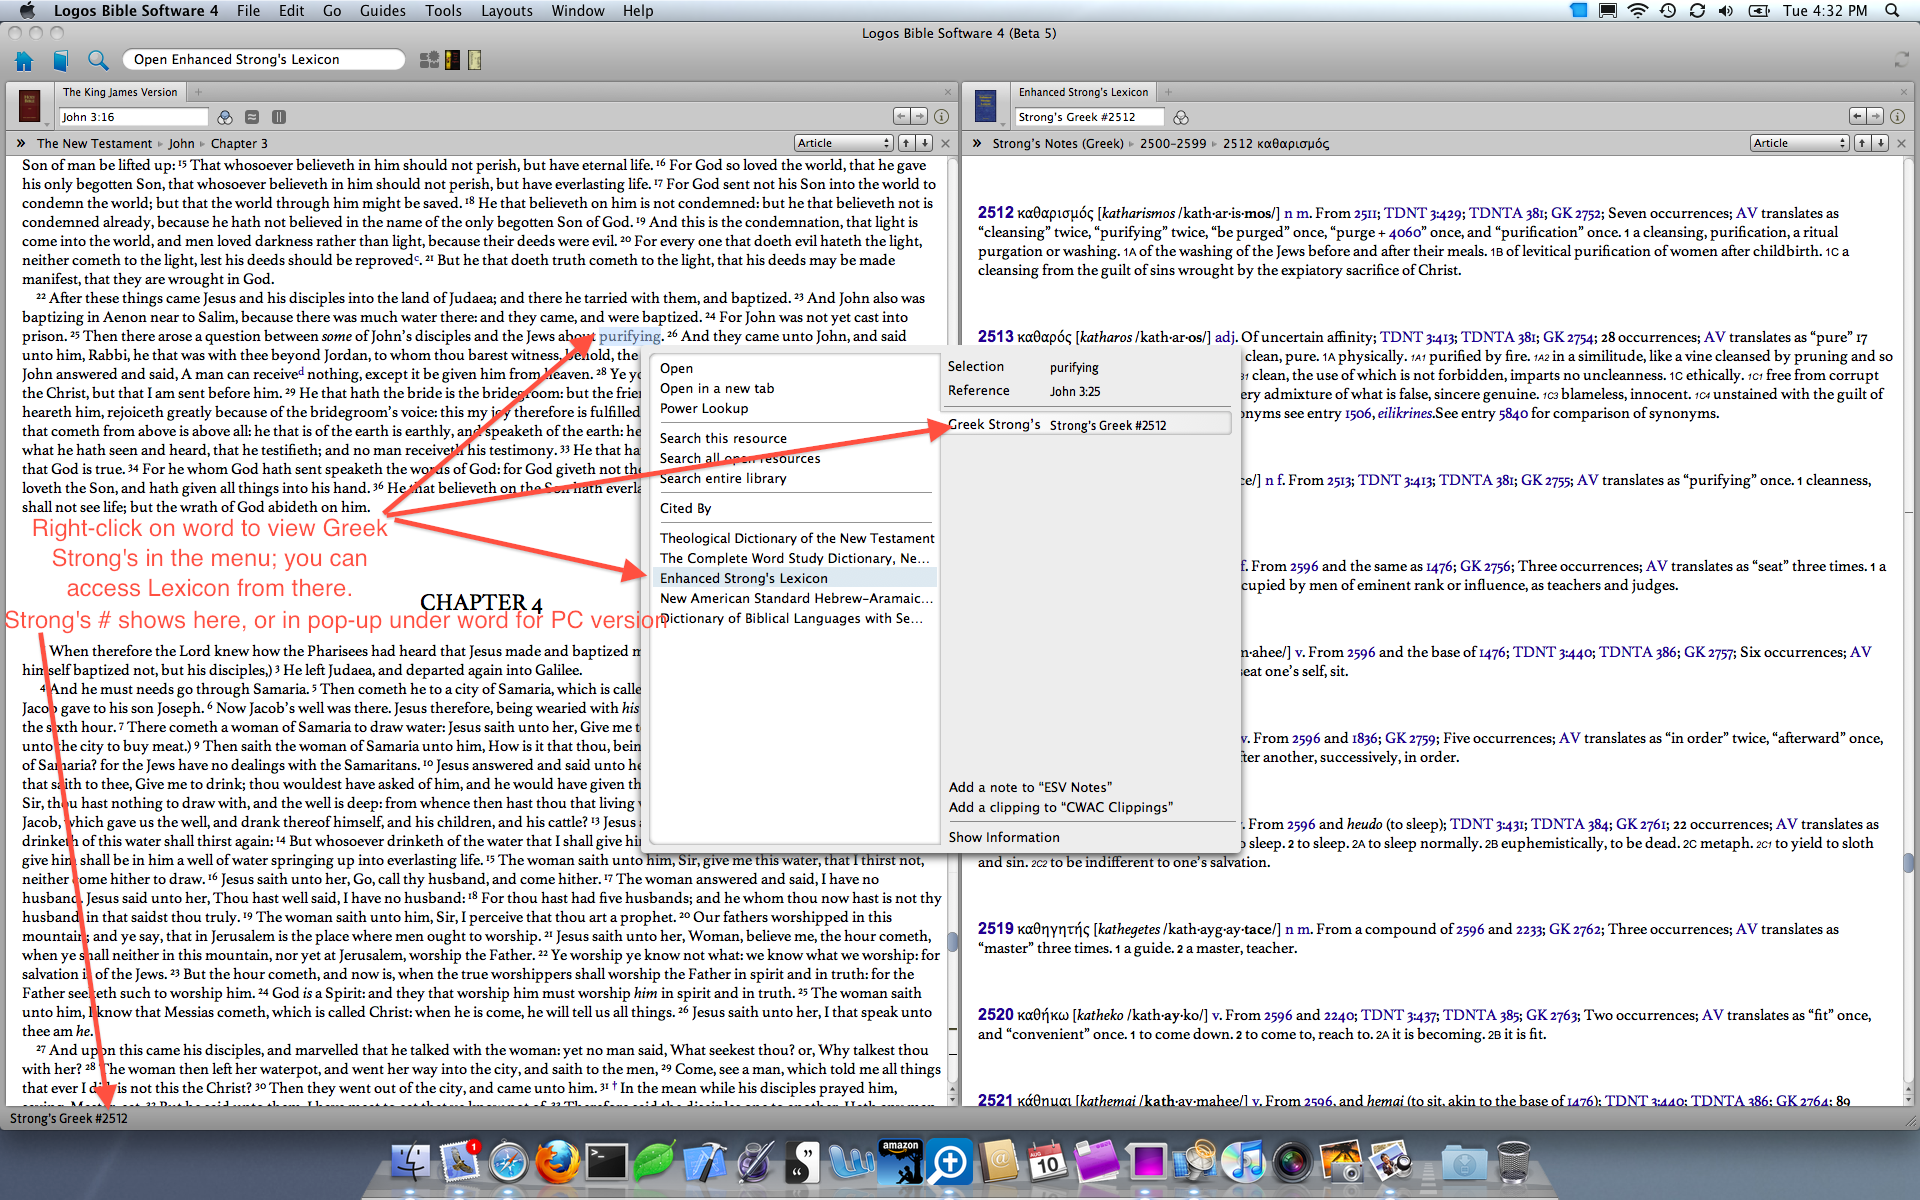This screenshot has width=1920, height=1200.
Task: Open the Tools menu
Action: pyautogui.click(x=443, y=11)
